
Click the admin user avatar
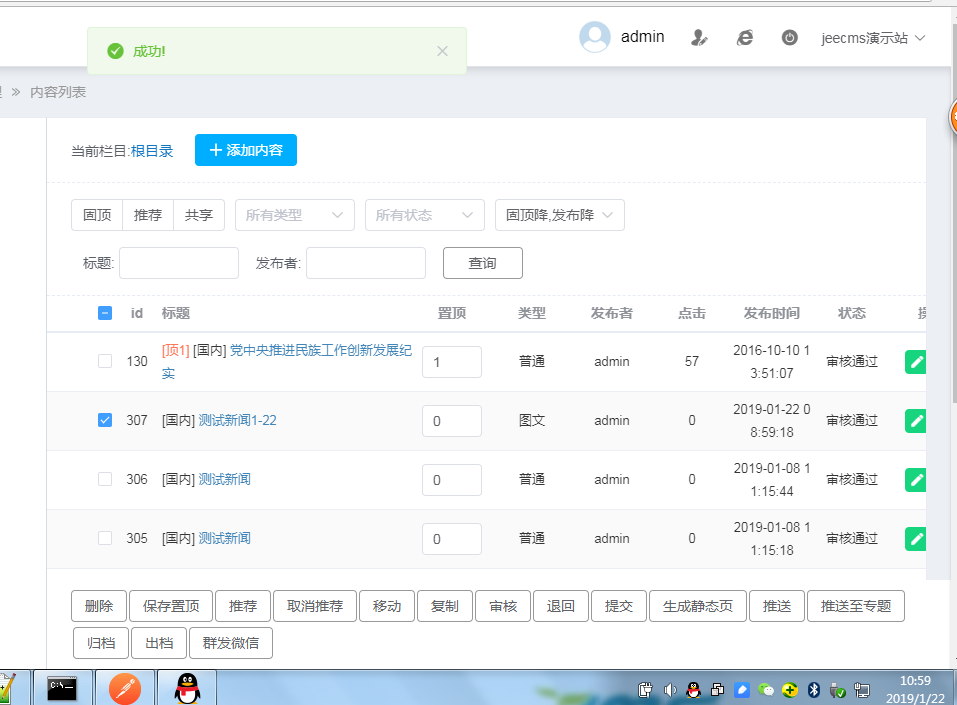pyautogui.click(x=595, y=37)
